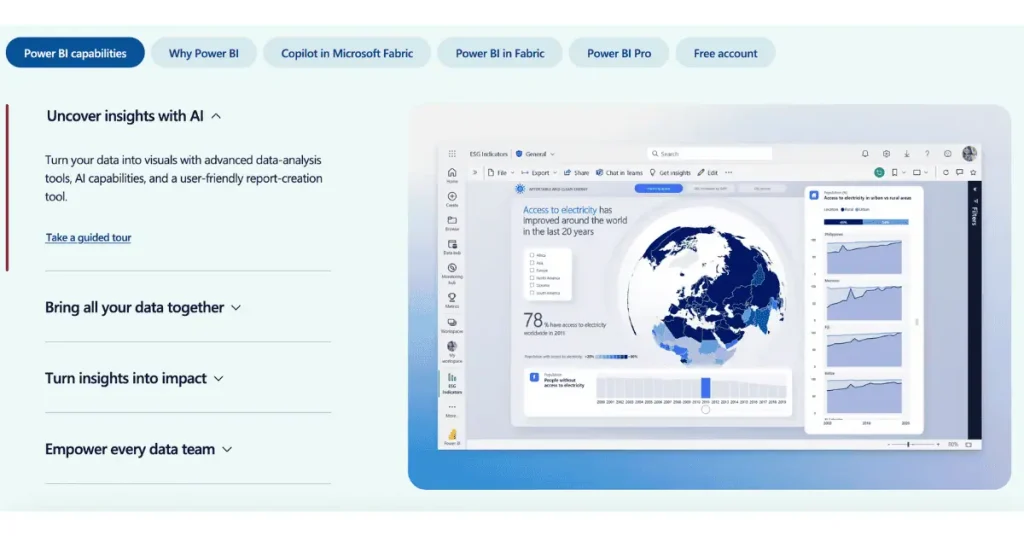
Task: Click the year timeline slider handle
Action: click(705, 410)
